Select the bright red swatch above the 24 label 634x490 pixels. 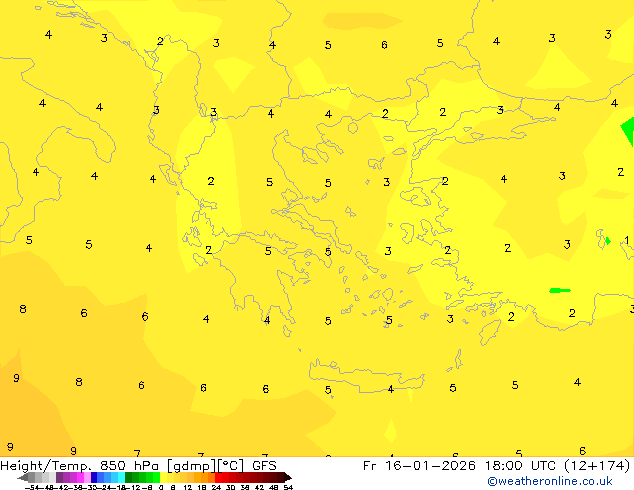218,477
